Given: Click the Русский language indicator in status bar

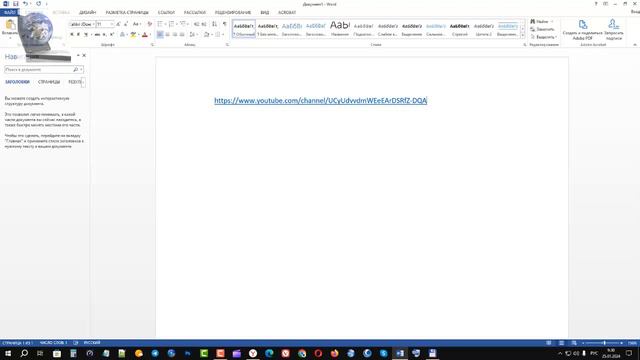Looking at the screenshot, I should (92, 343).
